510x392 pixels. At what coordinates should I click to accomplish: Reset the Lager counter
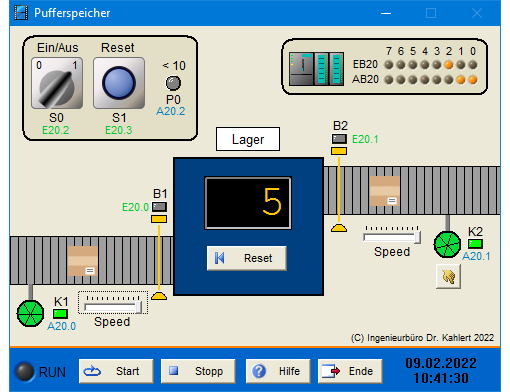tap(247, 258)
